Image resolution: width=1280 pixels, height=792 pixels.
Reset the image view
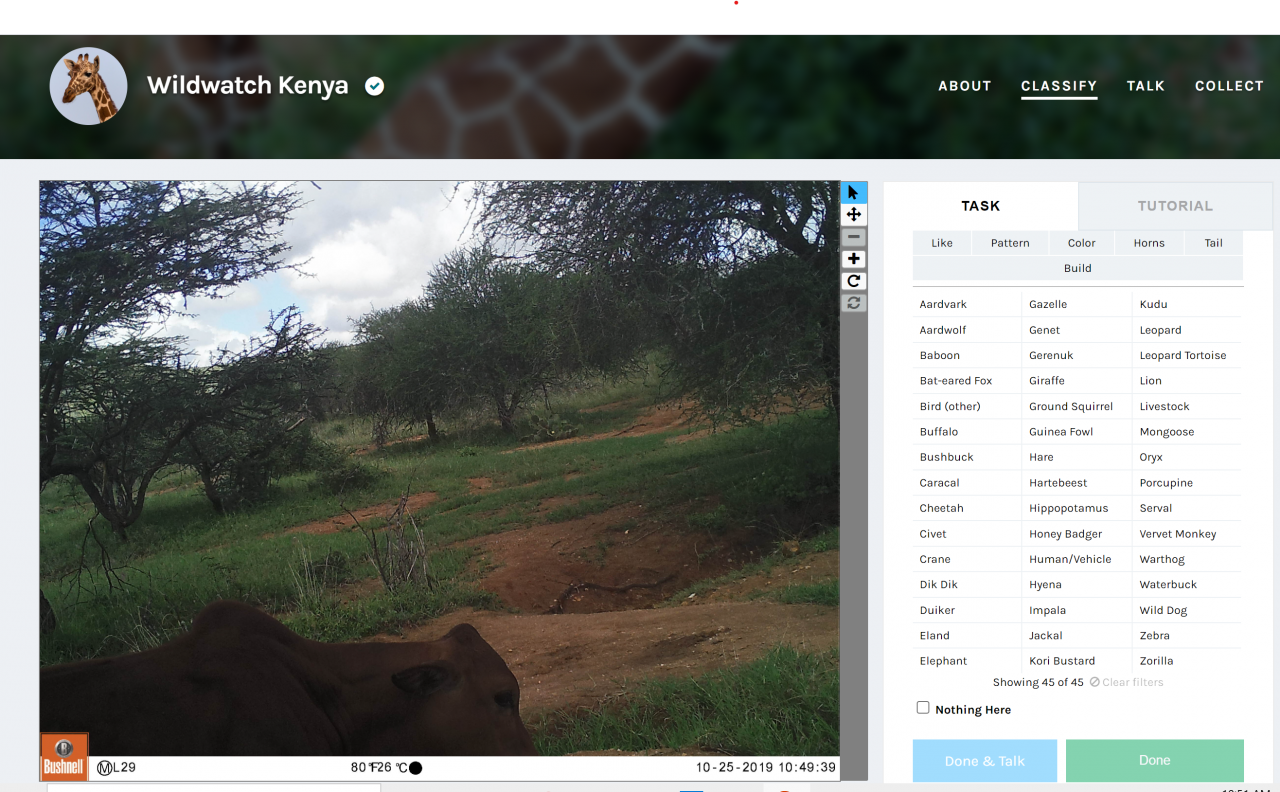point(854,303)
